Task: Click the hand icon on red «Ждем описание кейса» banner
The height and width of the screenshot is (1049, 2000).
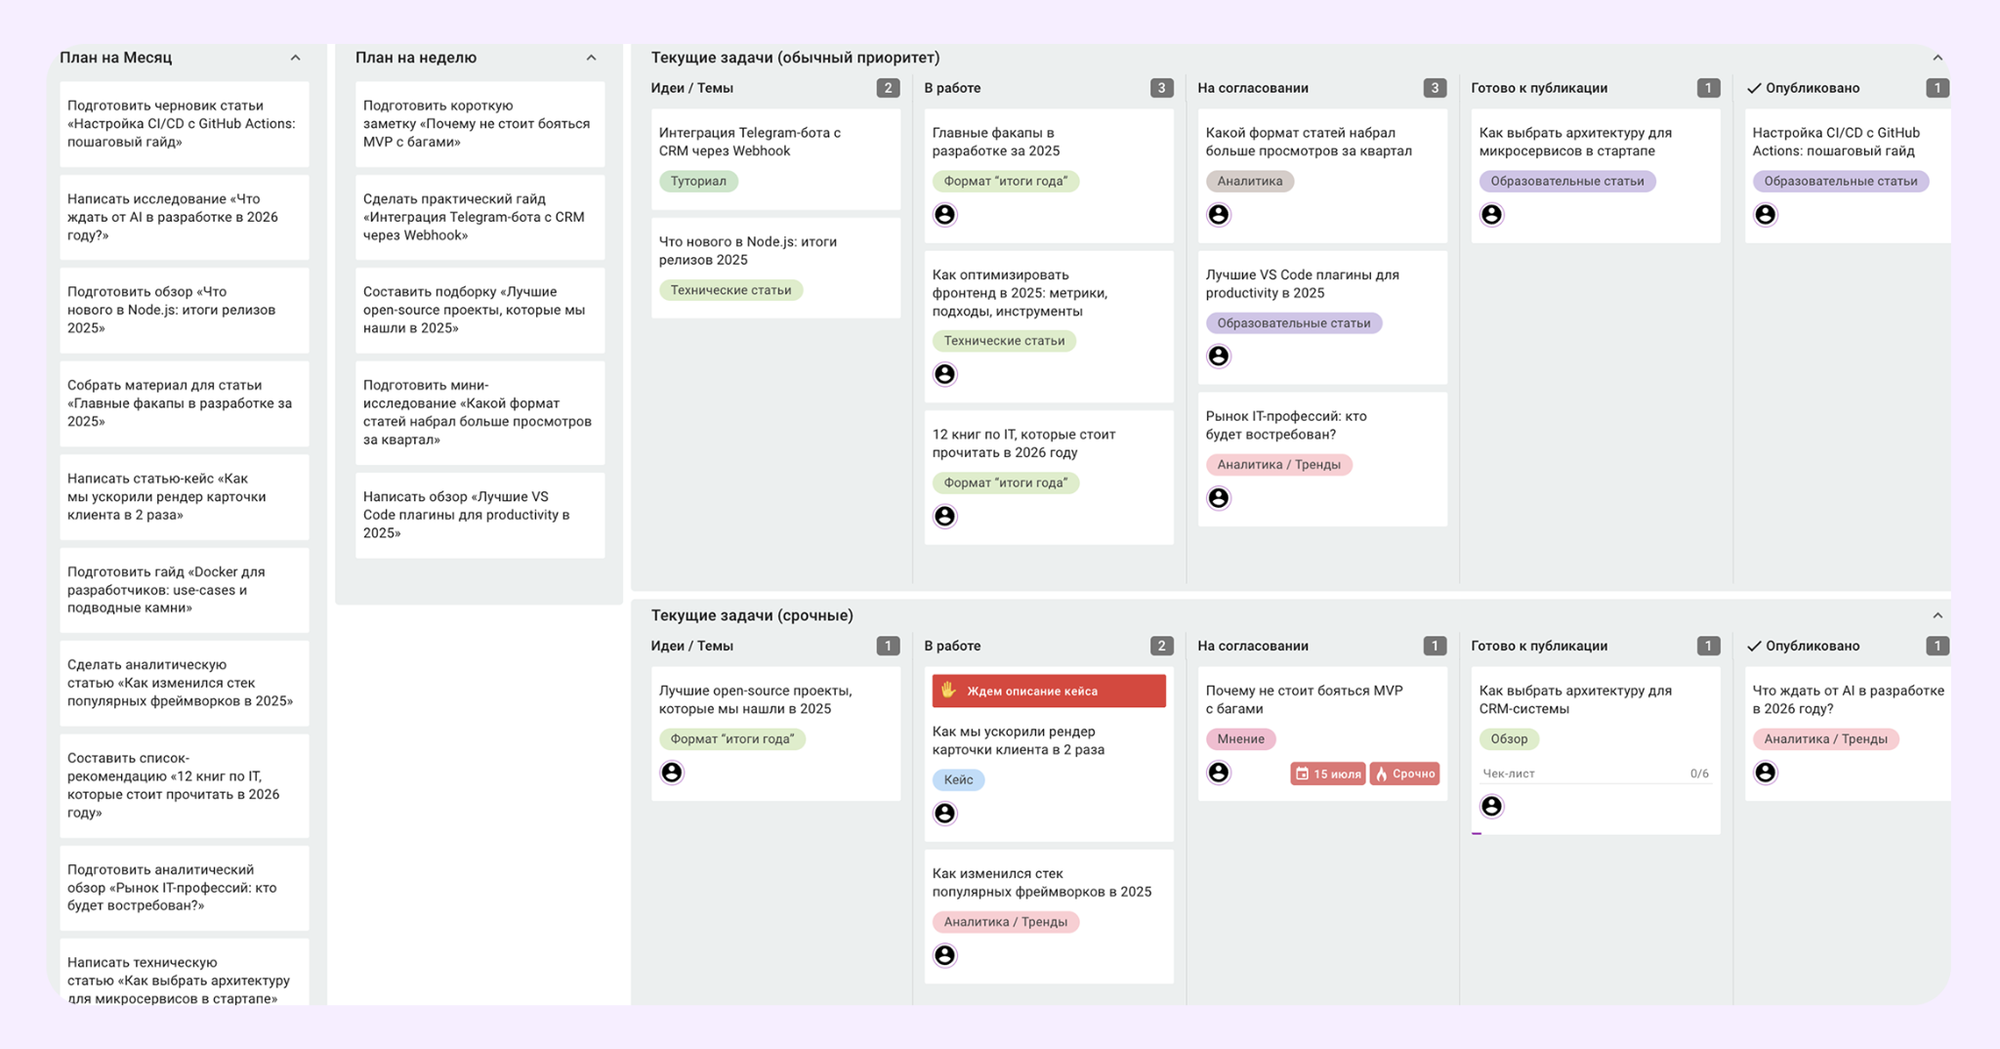Action: coord(948,691)
